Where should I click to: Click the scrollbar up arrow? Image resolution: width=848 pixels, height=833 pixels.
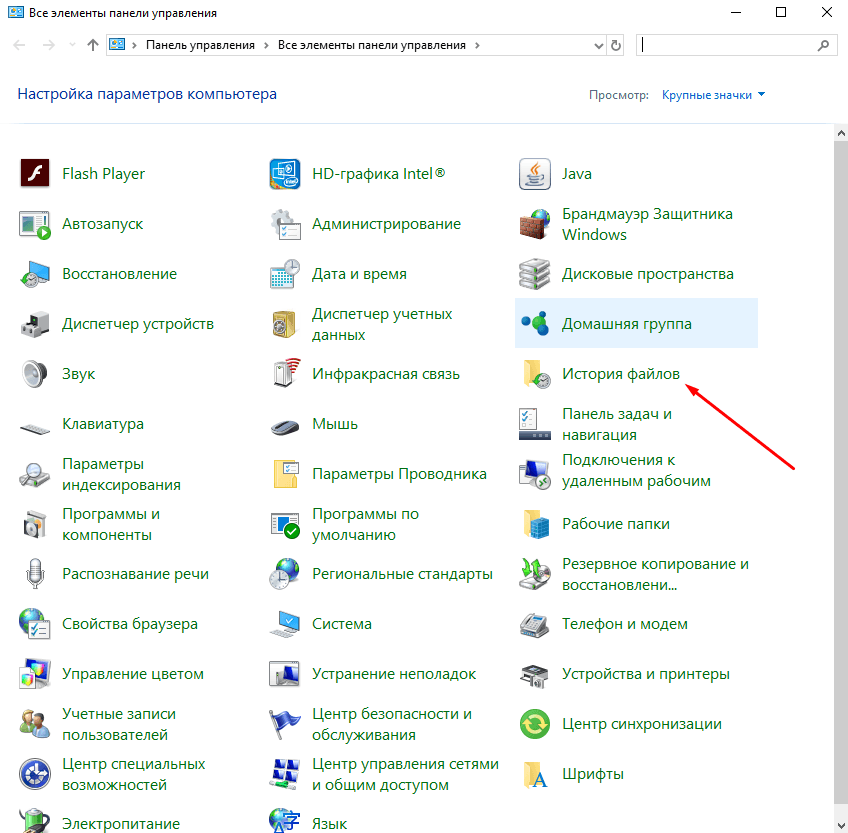click(841, 132)
